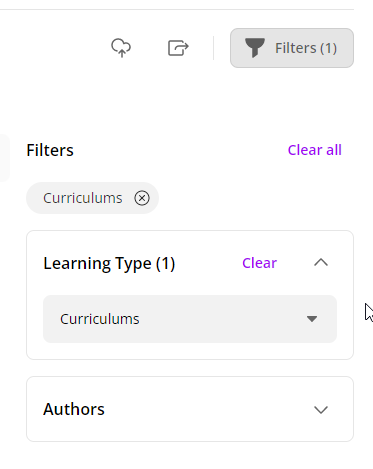Click the cloud upload icon
The height and width of the screenshot is (469, 373).
tap(121, 48)
